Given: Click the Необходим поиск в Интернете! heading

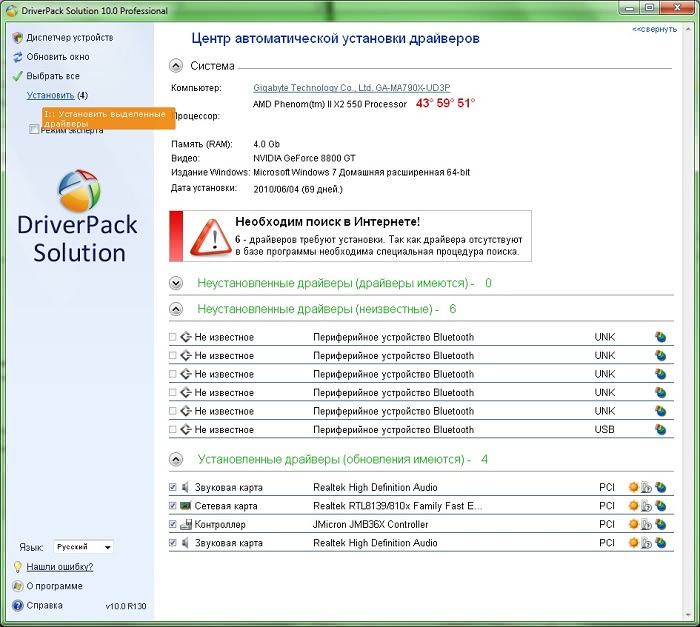Looking at the screenshot, I should 327,222.
